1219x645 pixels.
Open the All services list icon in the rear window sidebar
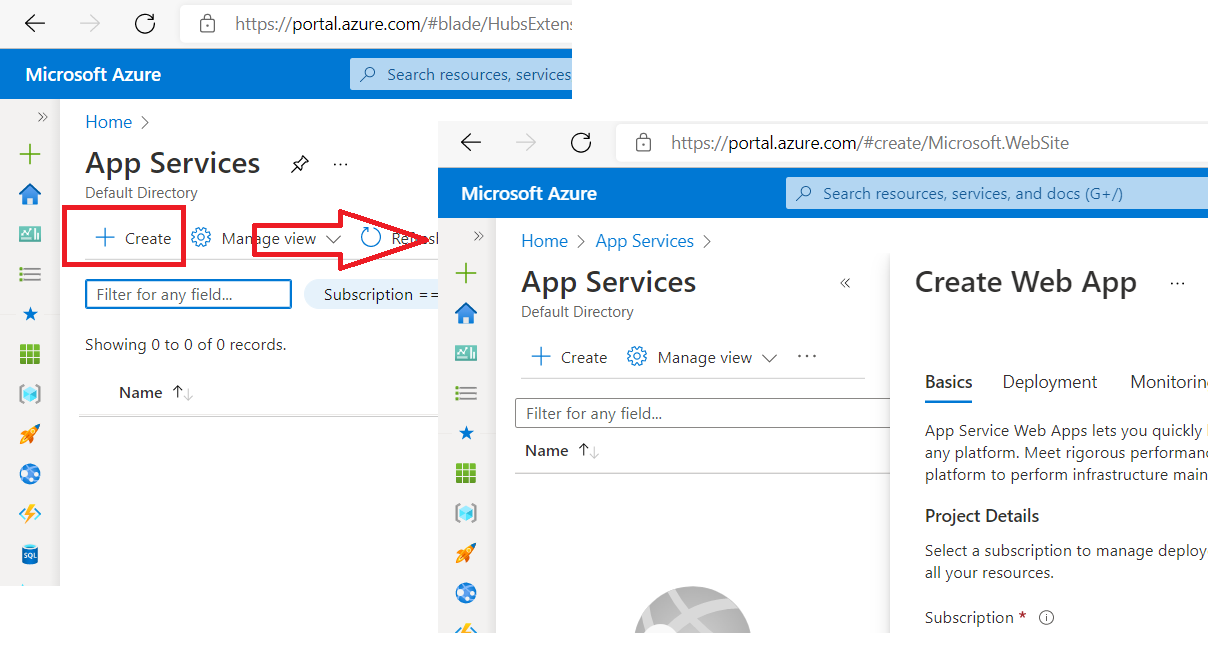(30, 274)
